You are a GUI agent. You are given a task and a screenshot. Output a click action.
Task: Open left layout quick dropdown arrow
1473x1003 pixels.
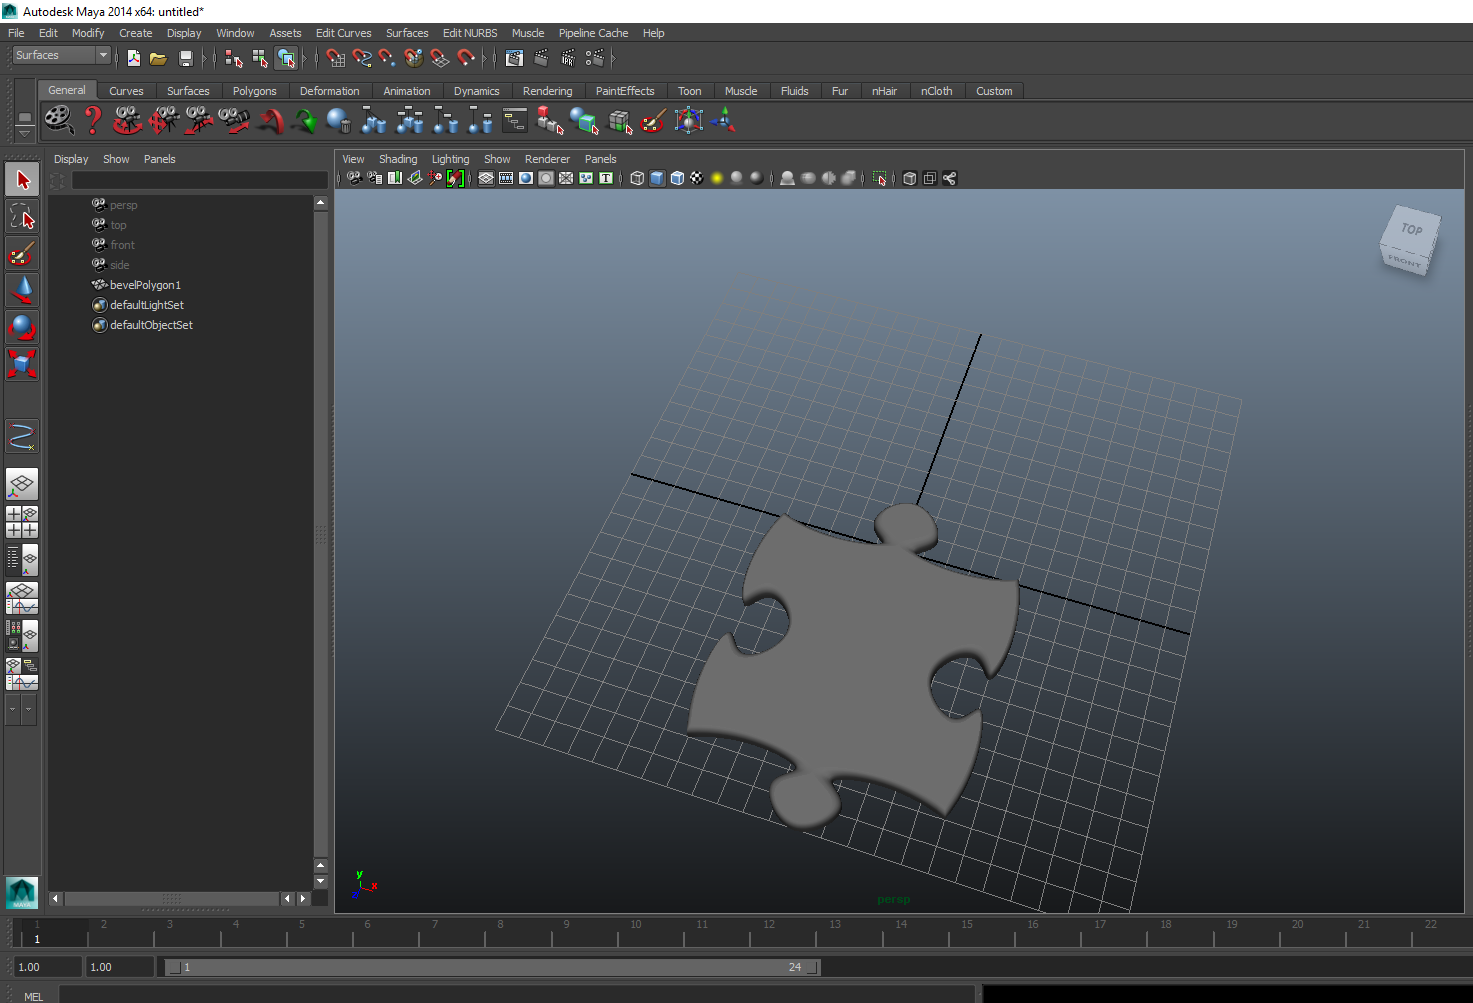tap(12, 709)
